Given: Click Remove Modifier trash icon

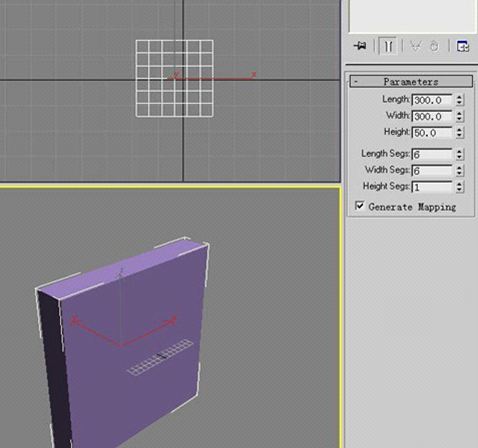Looking at the screenshot, I should coord(434,46).
